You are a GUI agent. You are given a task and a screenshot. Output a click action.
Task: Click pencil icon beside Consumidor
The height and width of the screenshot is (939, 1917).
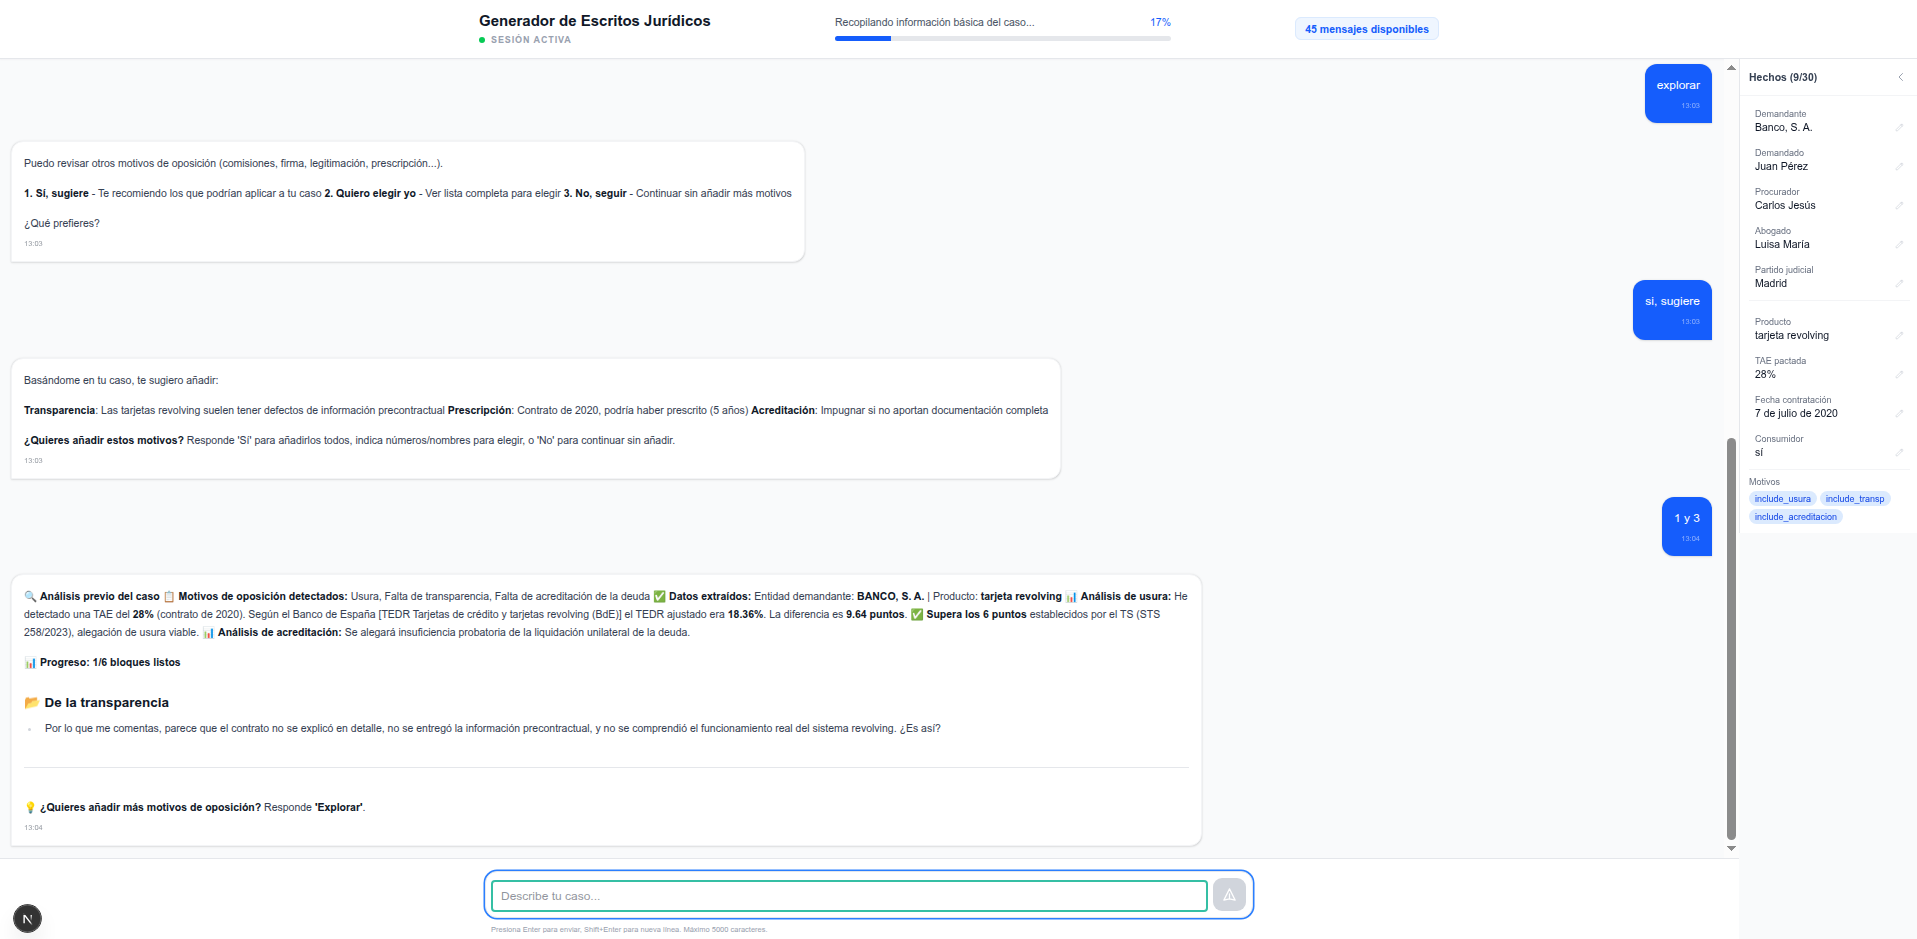(1899, 452)
